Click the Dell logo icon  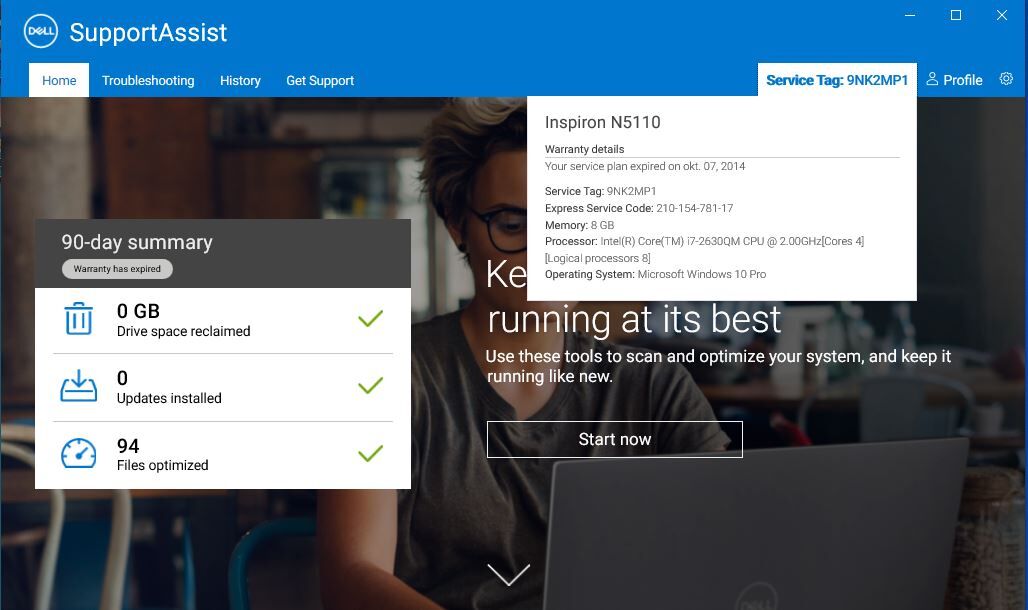[41, 31]
